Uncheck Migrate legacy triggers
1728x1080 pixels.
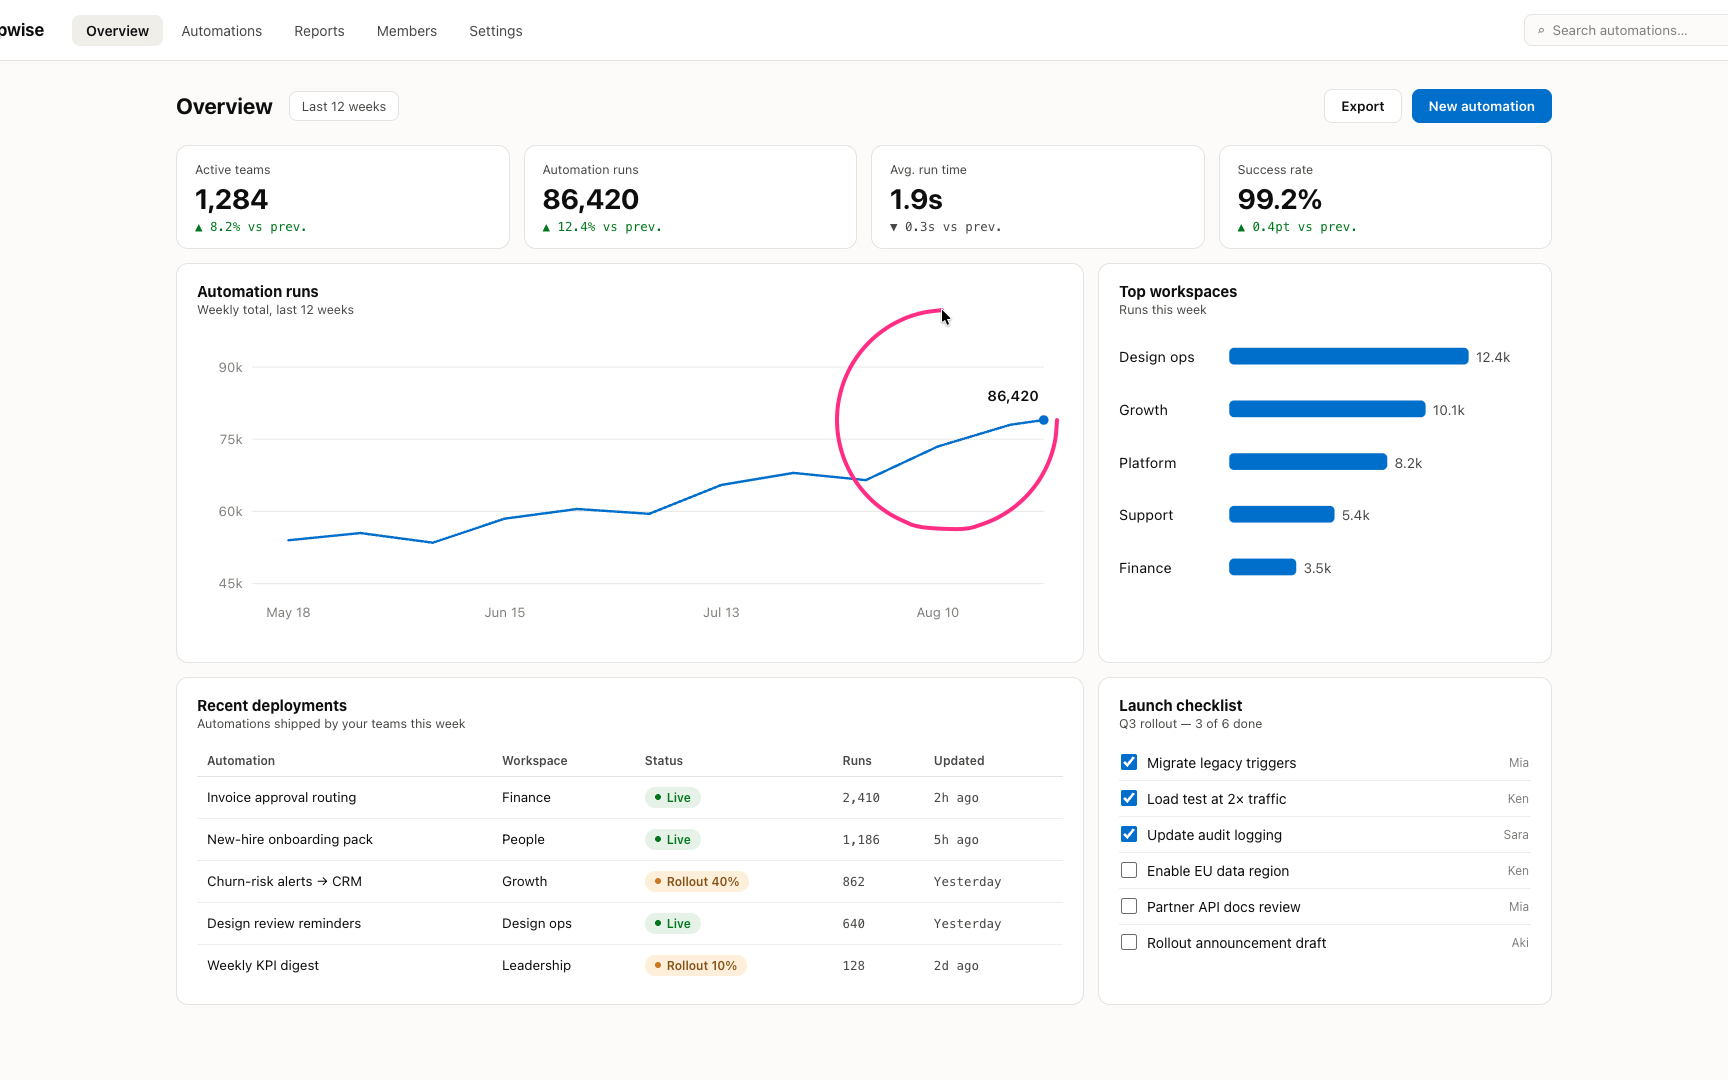[x=1129, y=762]
